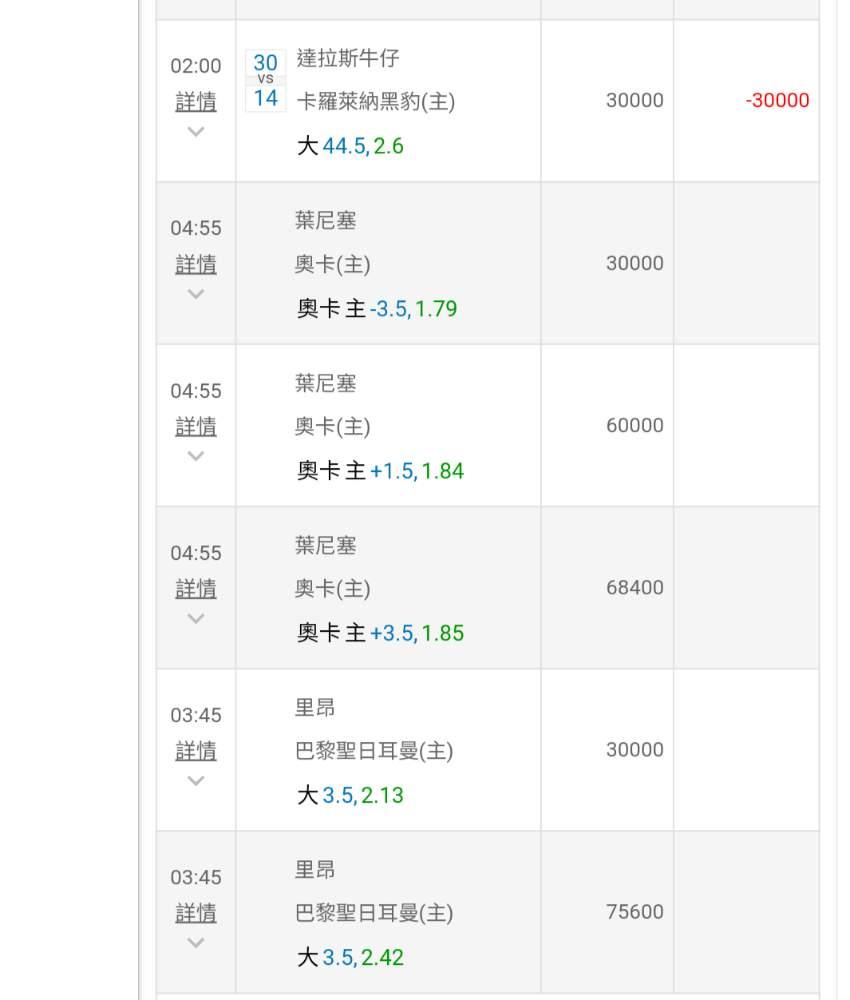This screenshot has height=1000, width=850.
Task: Click the 達拉斯牛仔 team name
Action: pos(348,58)
